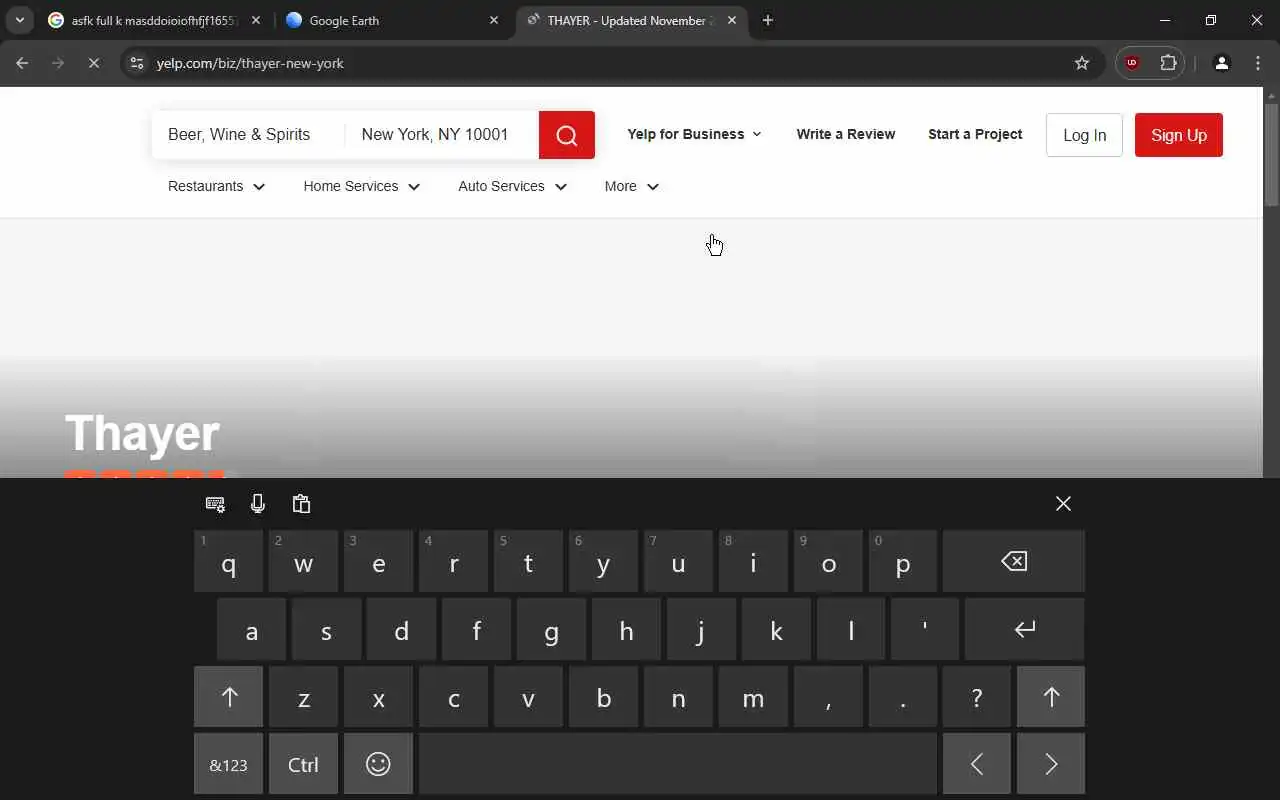Click the Start a Project link
Image resolution: width=1280 pixels, height=800 pixels.
point(975,134)
